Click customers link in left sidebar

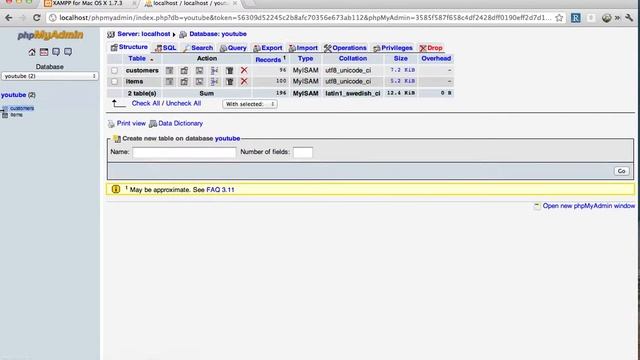point(22,108)
